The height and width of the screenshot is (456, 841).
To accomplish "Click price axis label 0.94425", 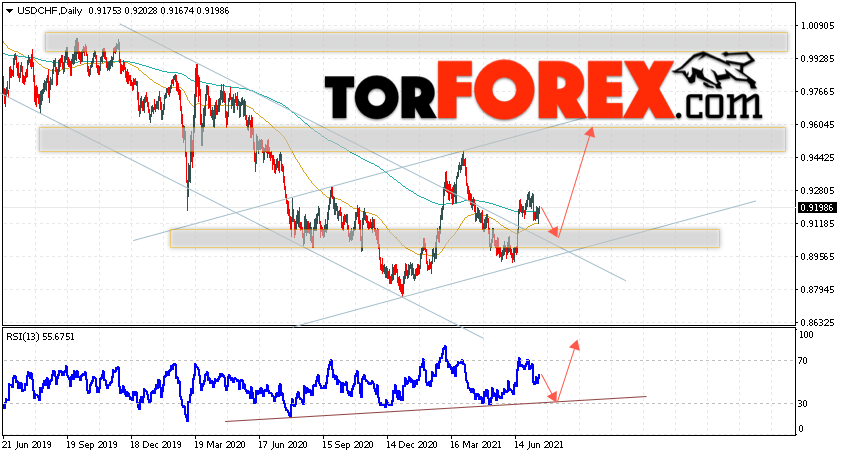I will tap(817, 158).
